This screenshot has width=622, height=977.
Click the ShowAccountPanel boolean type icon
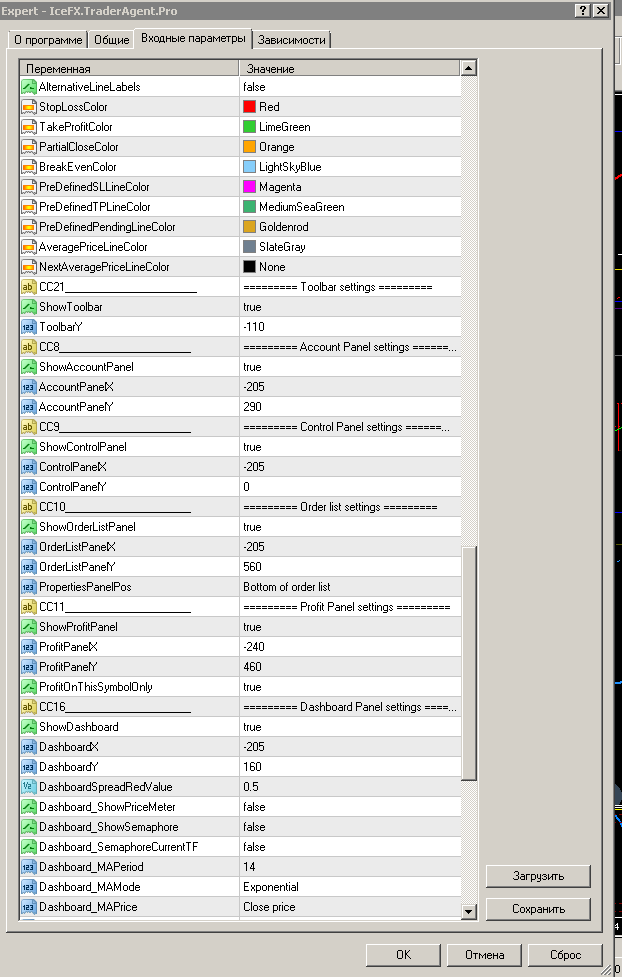29,366
